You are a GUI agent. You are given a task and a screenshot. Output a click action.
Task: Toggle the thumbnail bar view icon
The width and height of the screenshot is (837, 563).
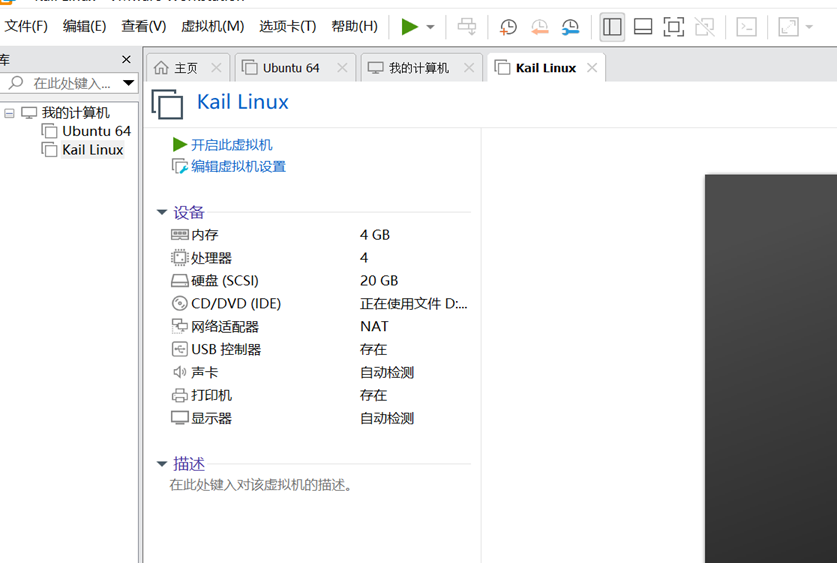(643, 26)
